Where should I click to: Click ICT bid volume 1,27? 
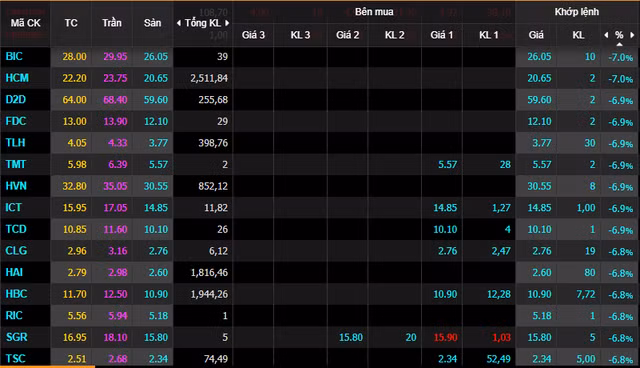point(501,208)
